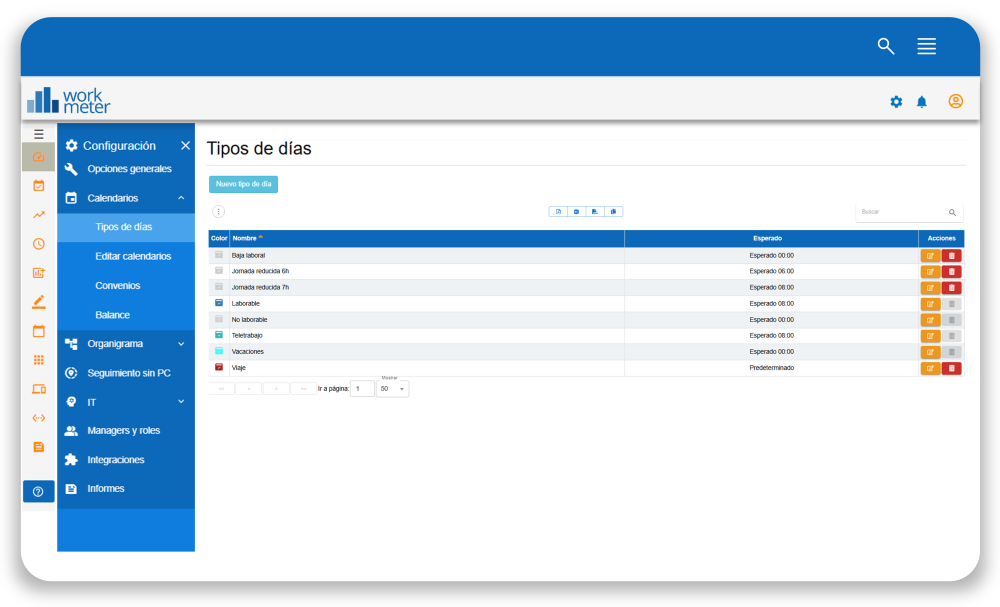This screenshot has width=1000, height=607.
Task: Open the notifications bell
Action: [x=922, y=102]
